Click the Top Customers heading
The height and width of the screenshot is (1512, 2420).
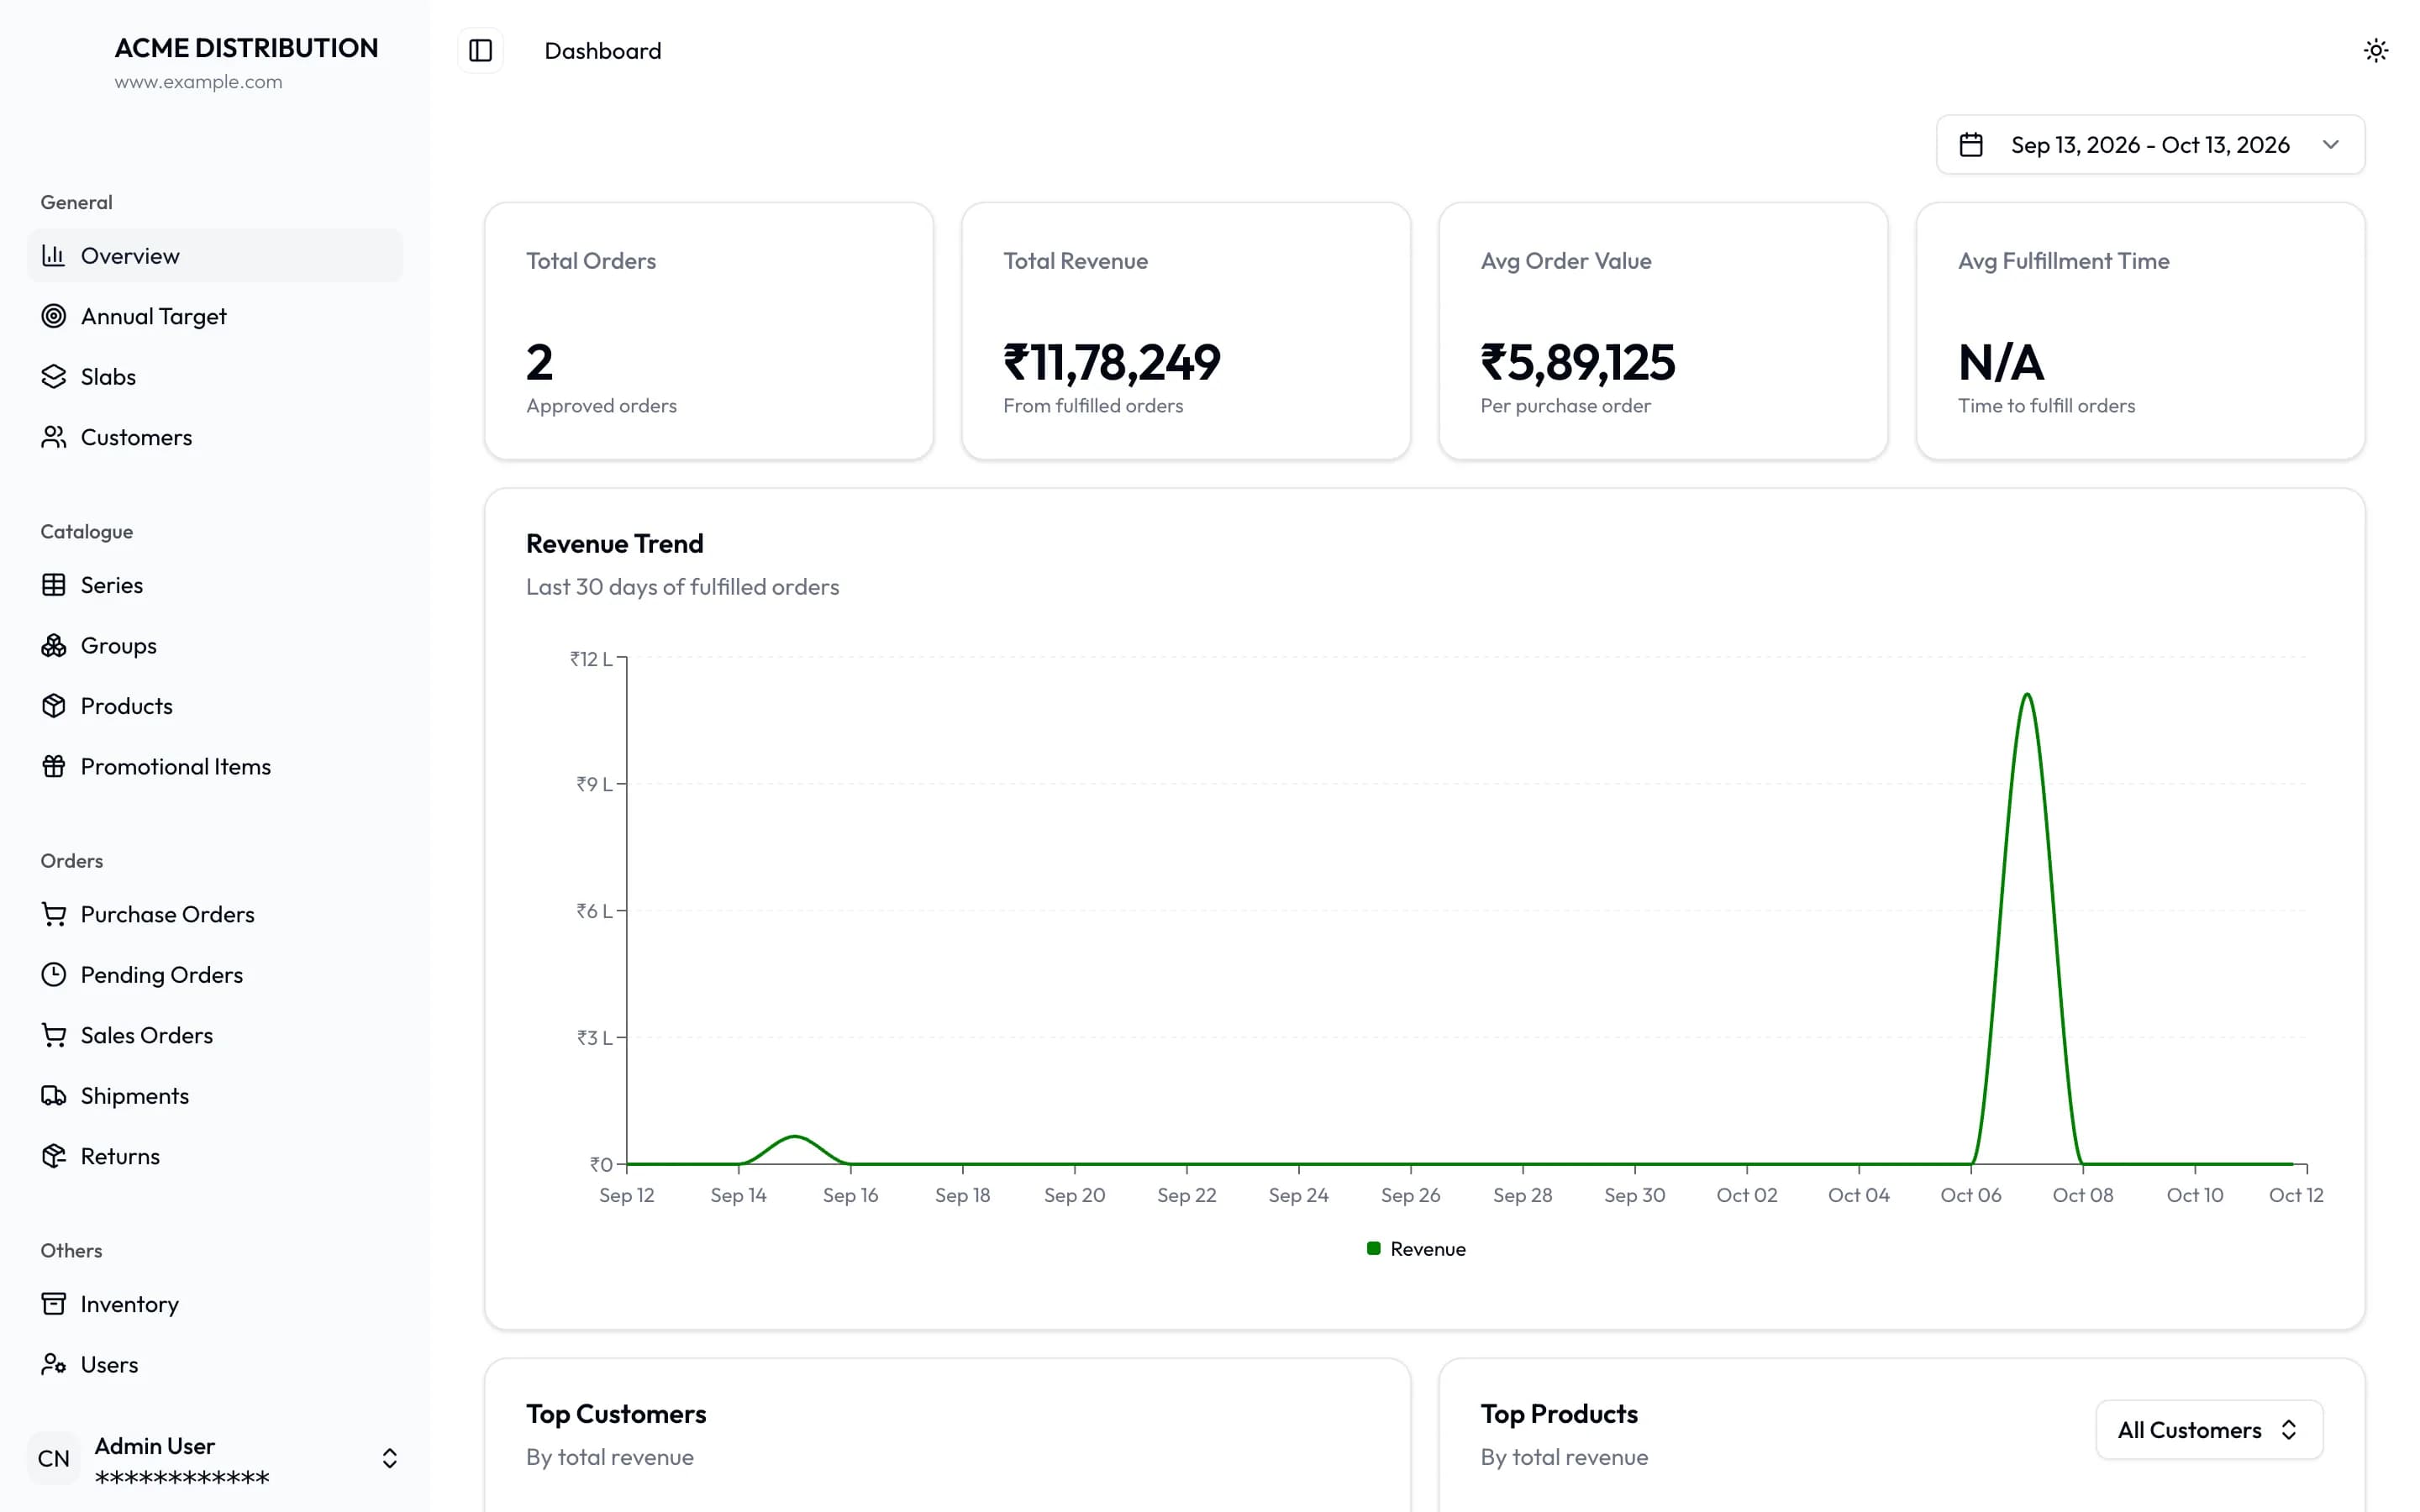[x=616, y=1414]
